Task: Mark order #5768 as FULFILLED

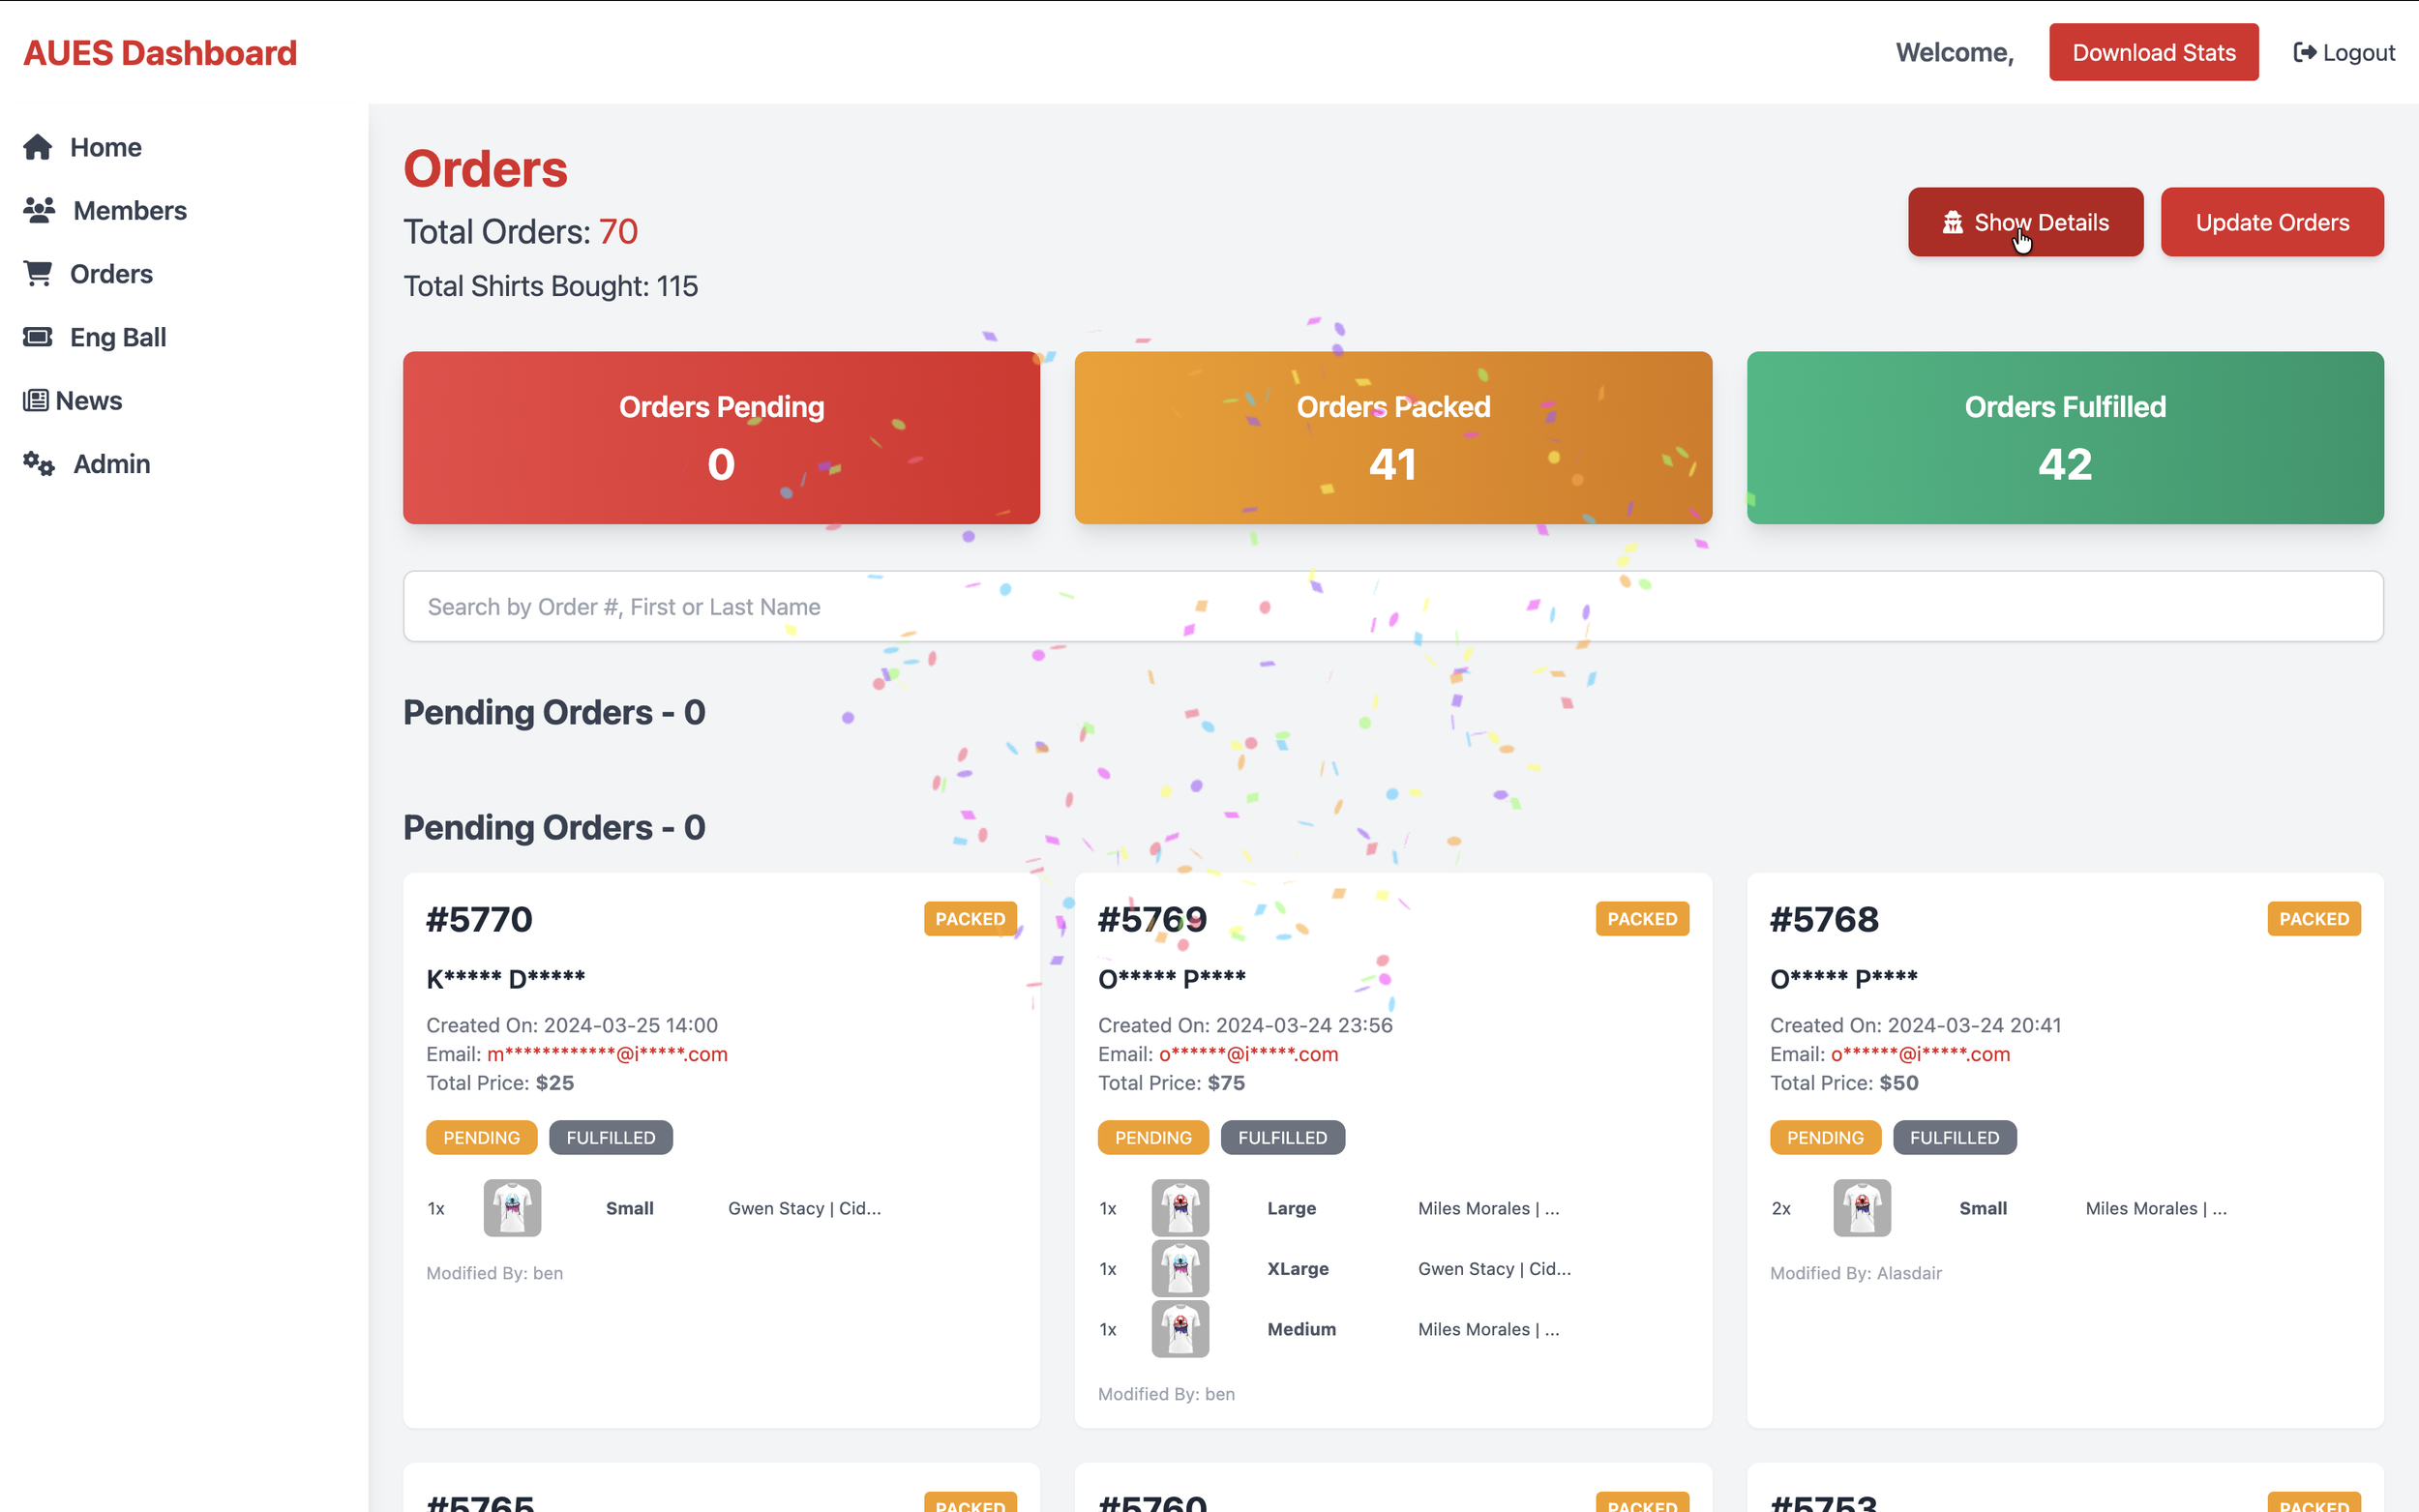Action: point(1953,1137)
